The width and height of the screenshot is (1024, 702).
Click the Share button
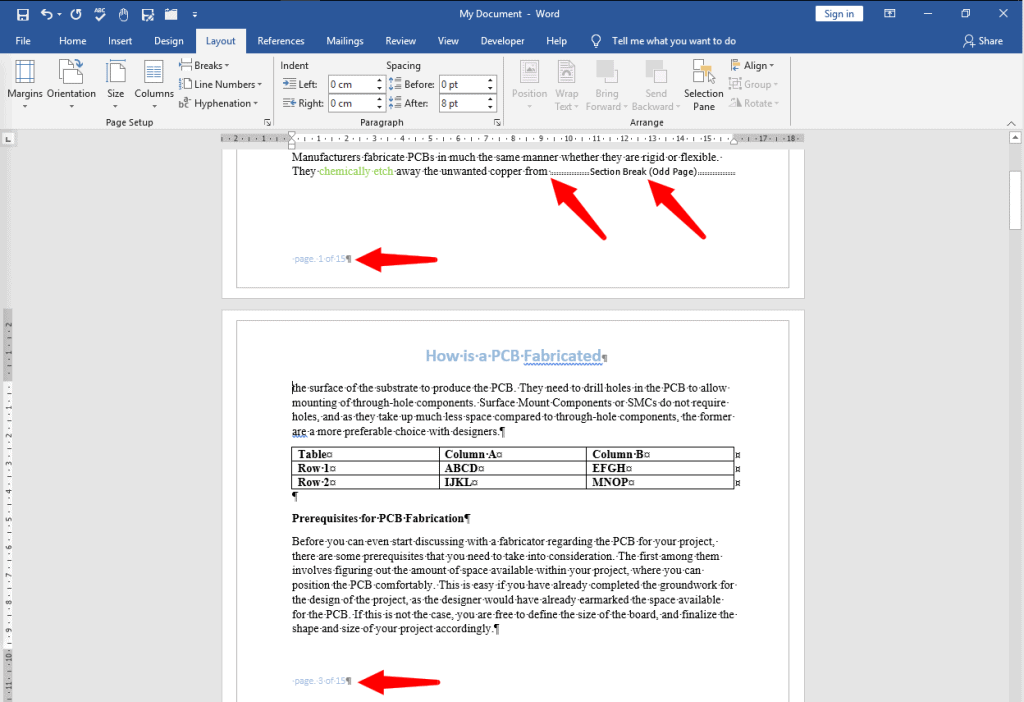tap(983, 40)
